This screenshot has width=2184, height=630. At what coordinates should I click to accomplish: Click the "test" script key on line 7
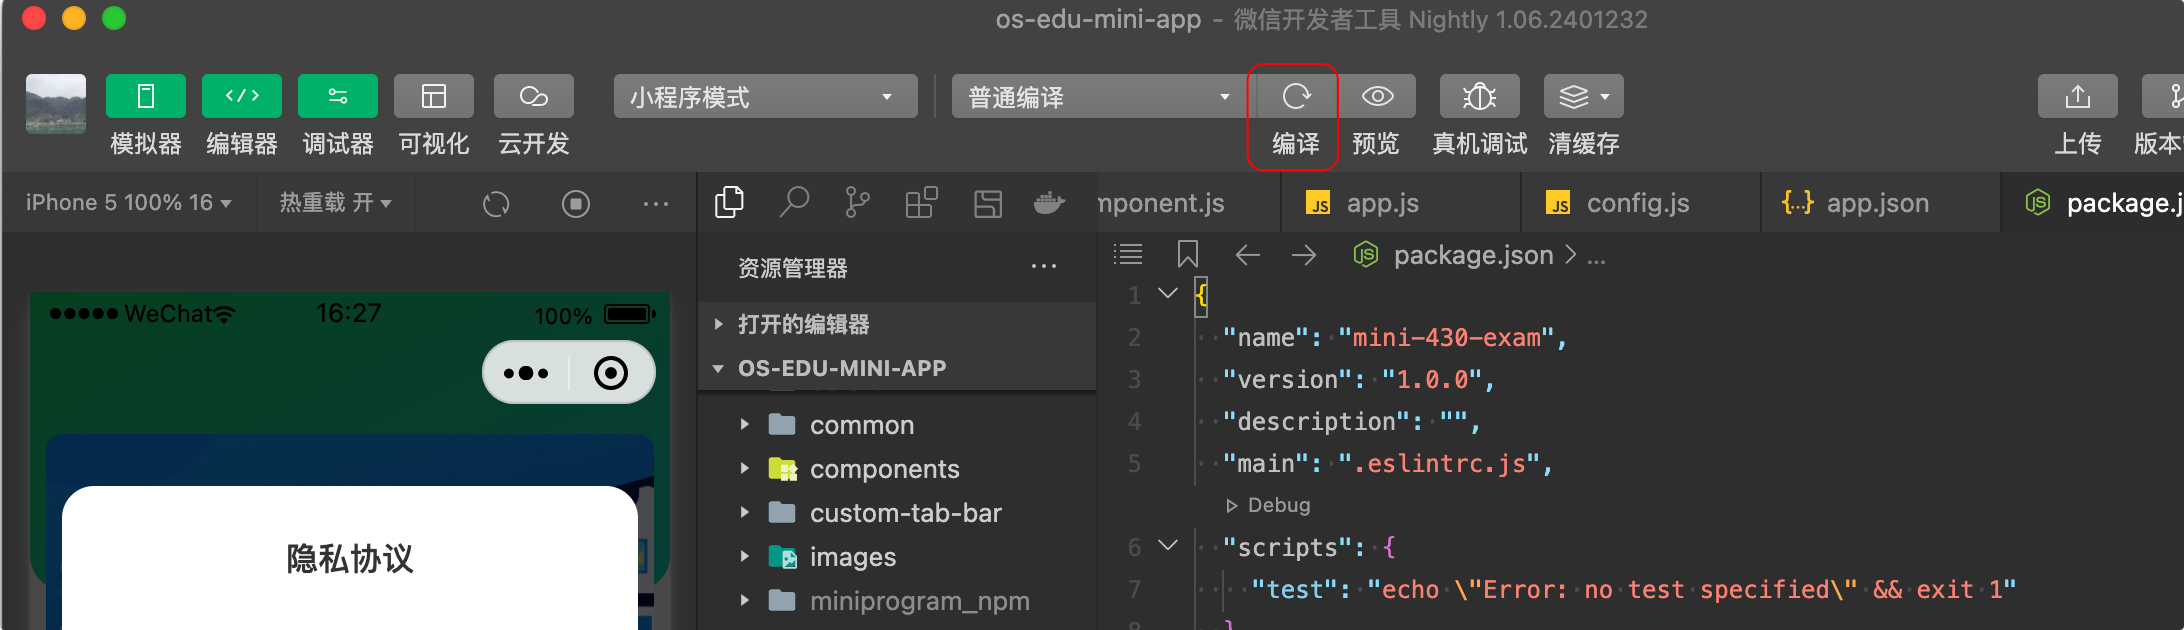point(1294,590)
